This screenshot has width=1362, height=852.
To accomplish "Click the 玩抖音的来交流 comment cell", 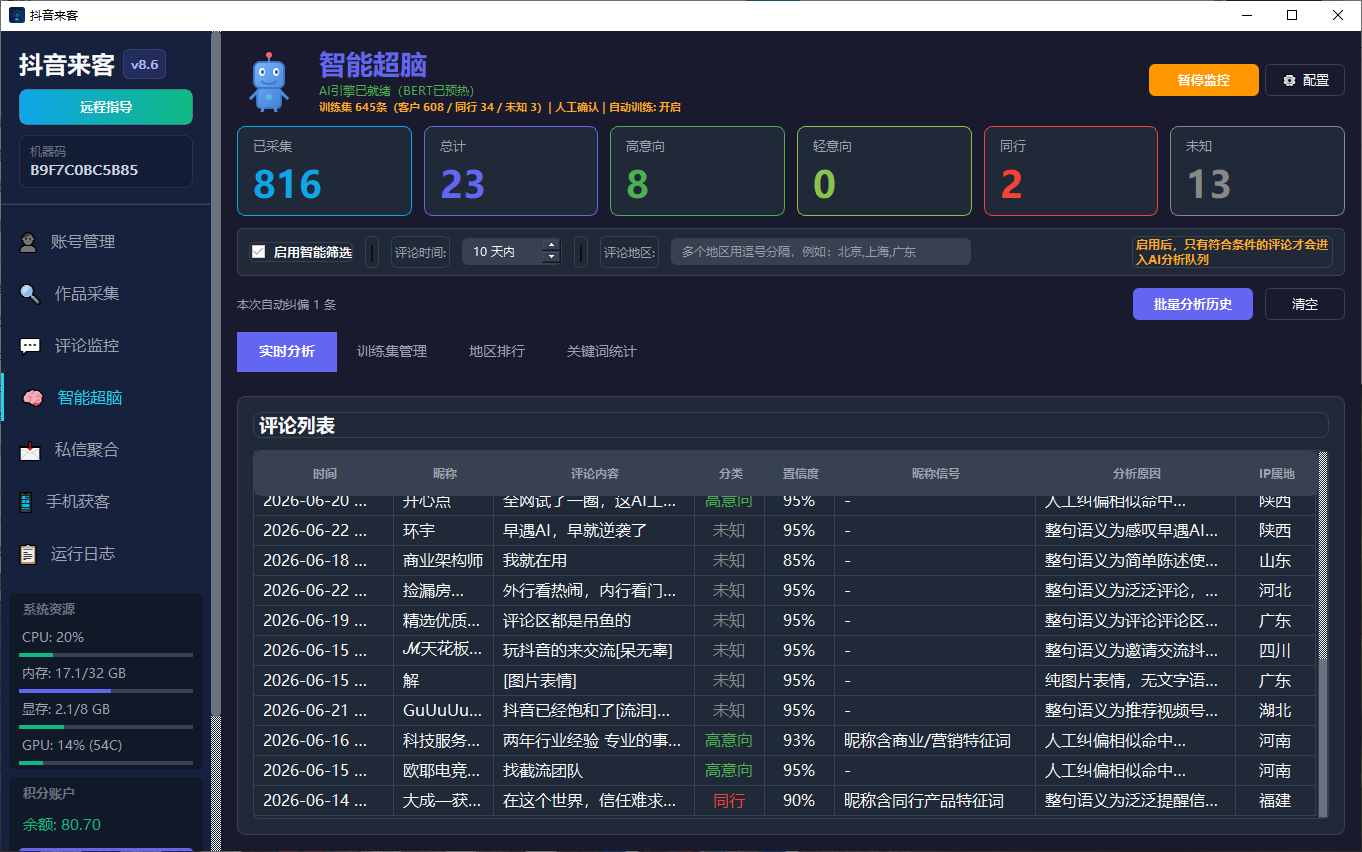I will tap(594, 651).
